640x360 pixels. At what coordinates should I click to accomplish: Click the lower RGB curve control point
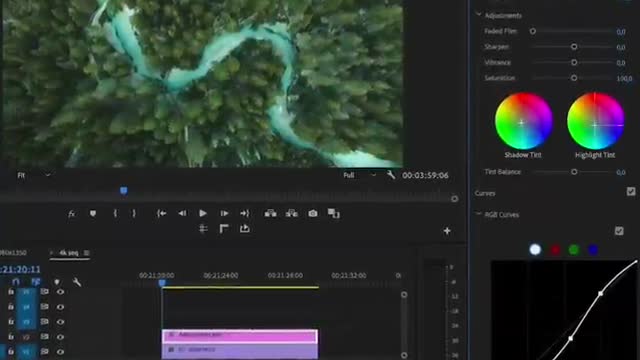pos(571,338)
